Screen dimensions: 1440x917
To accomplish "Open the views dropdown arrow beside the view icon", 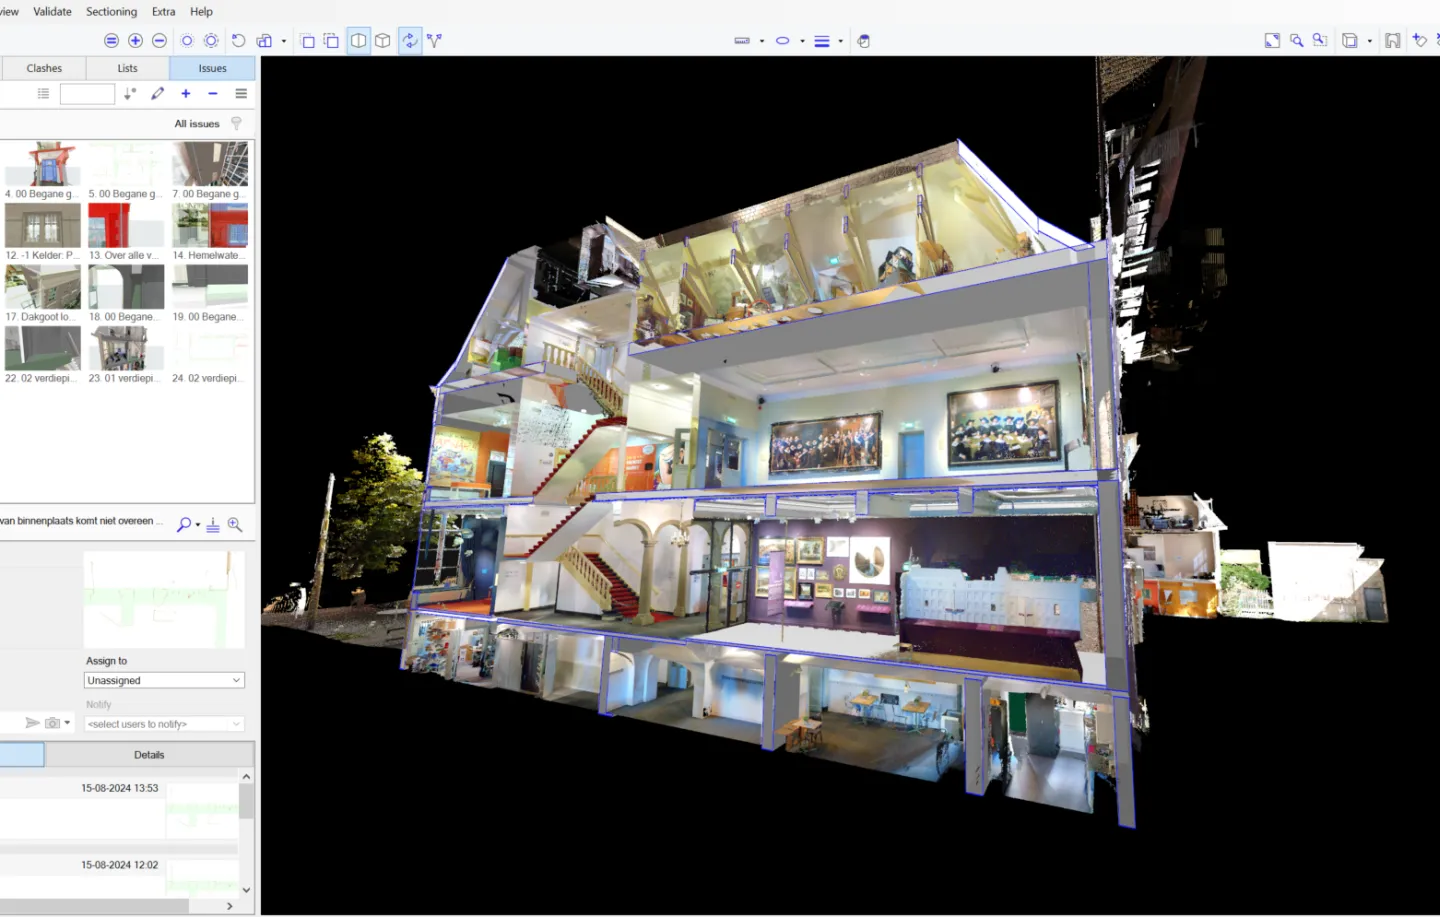I will pos(284,41).
